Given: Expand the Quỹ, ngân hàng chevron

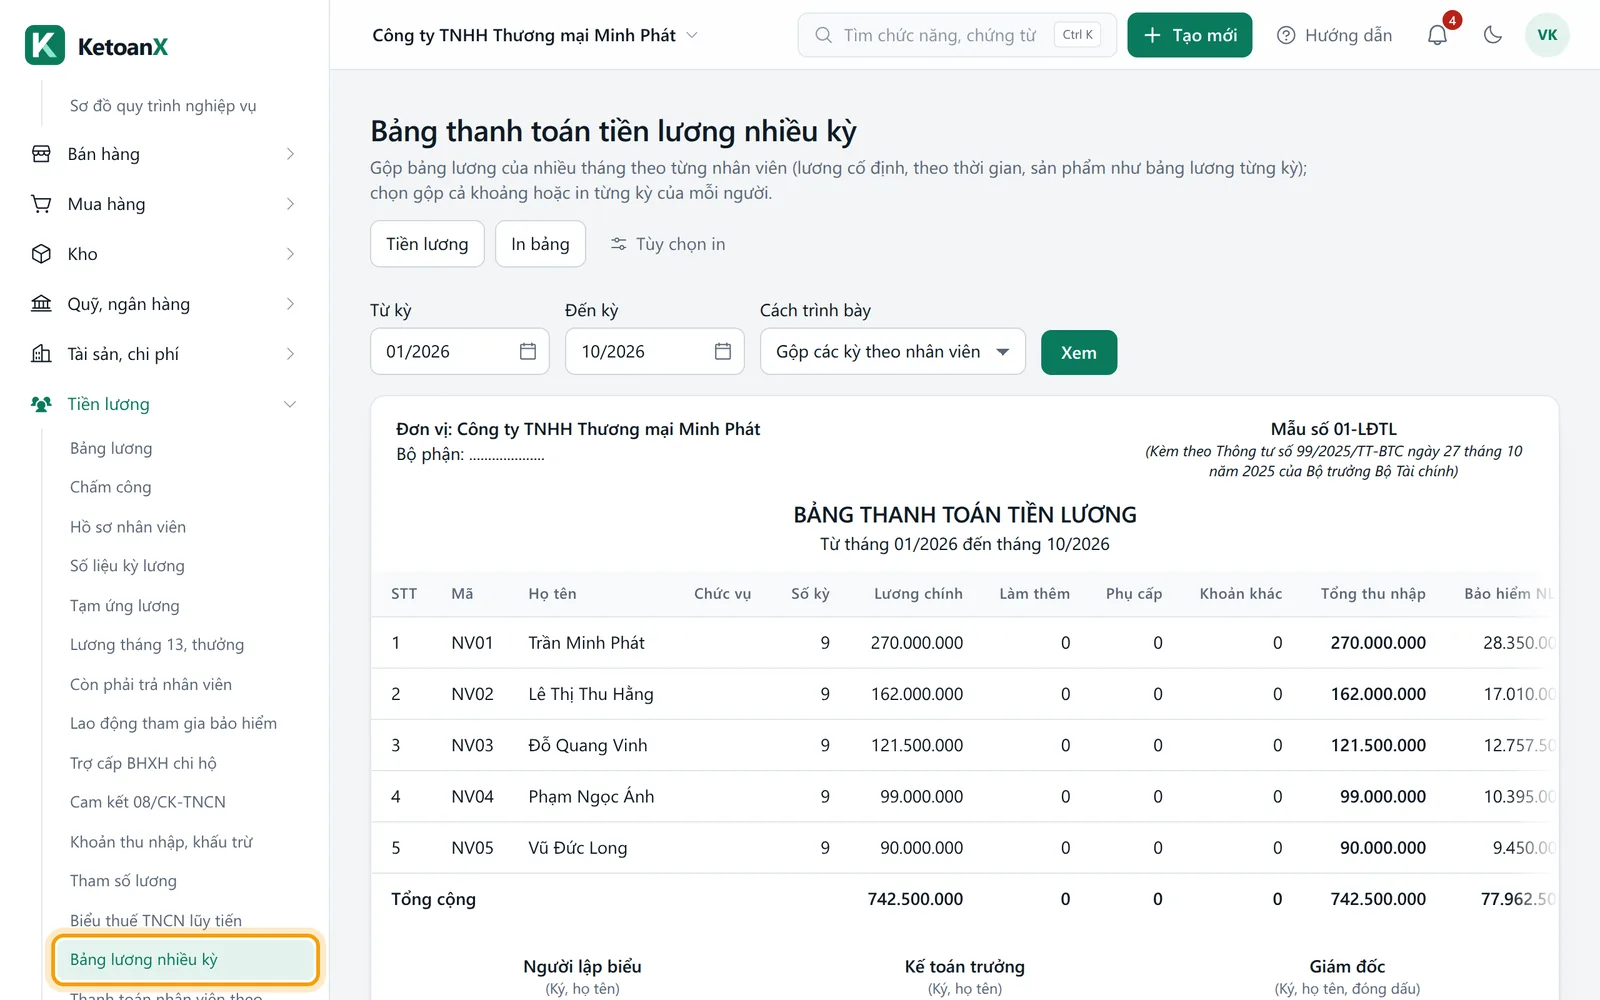Looking at the screenshot, I should click(290, 304).
